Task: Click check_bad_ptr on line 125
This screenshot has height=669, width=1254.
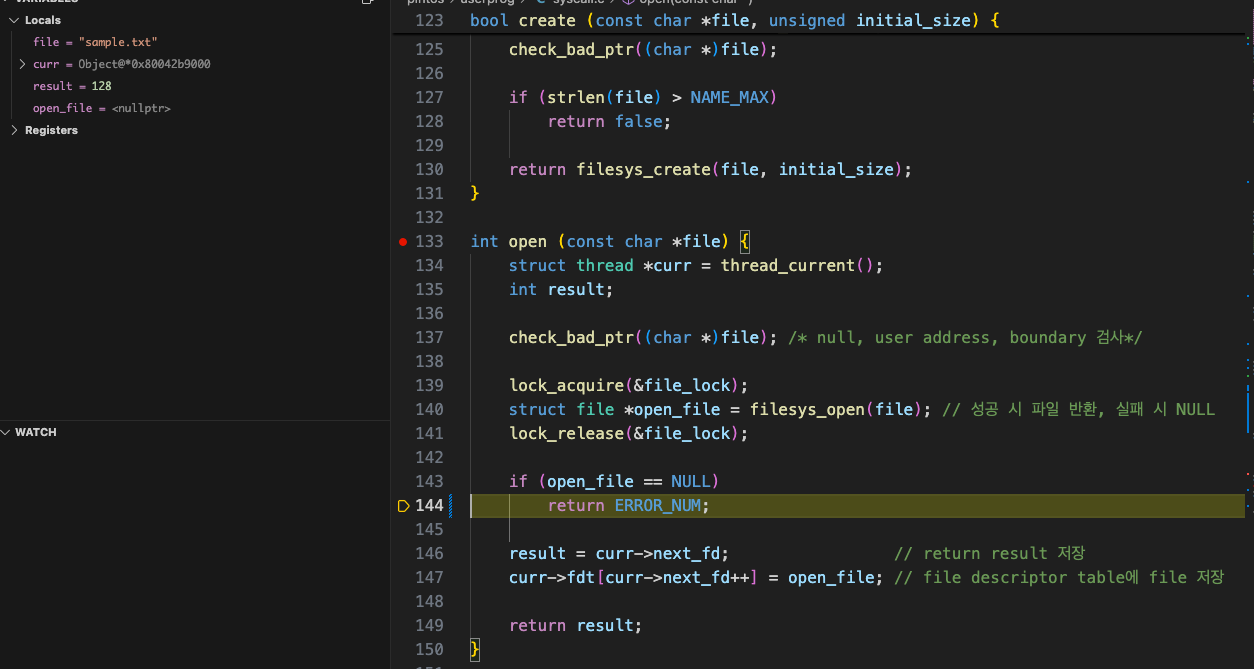Action: click(x=571, y=49)
